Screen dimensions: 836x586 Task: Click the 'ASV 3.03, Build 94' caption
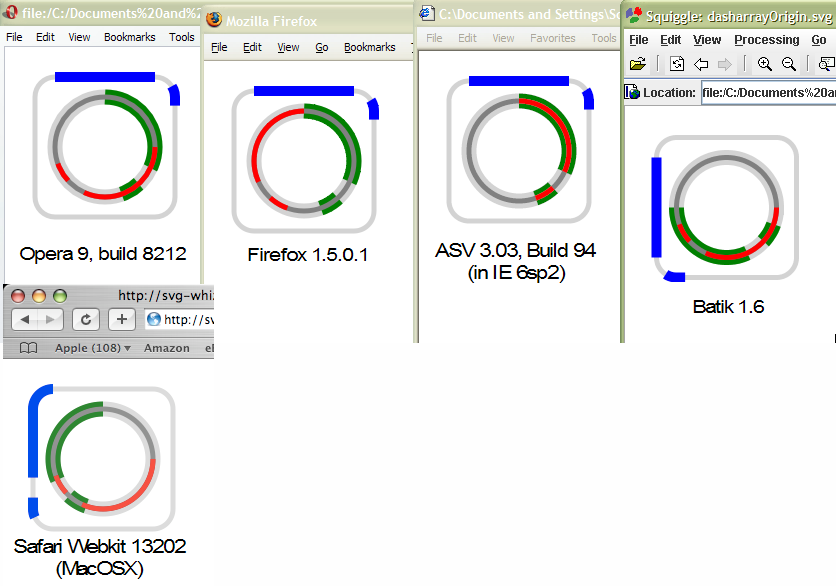tap(516, 250)
